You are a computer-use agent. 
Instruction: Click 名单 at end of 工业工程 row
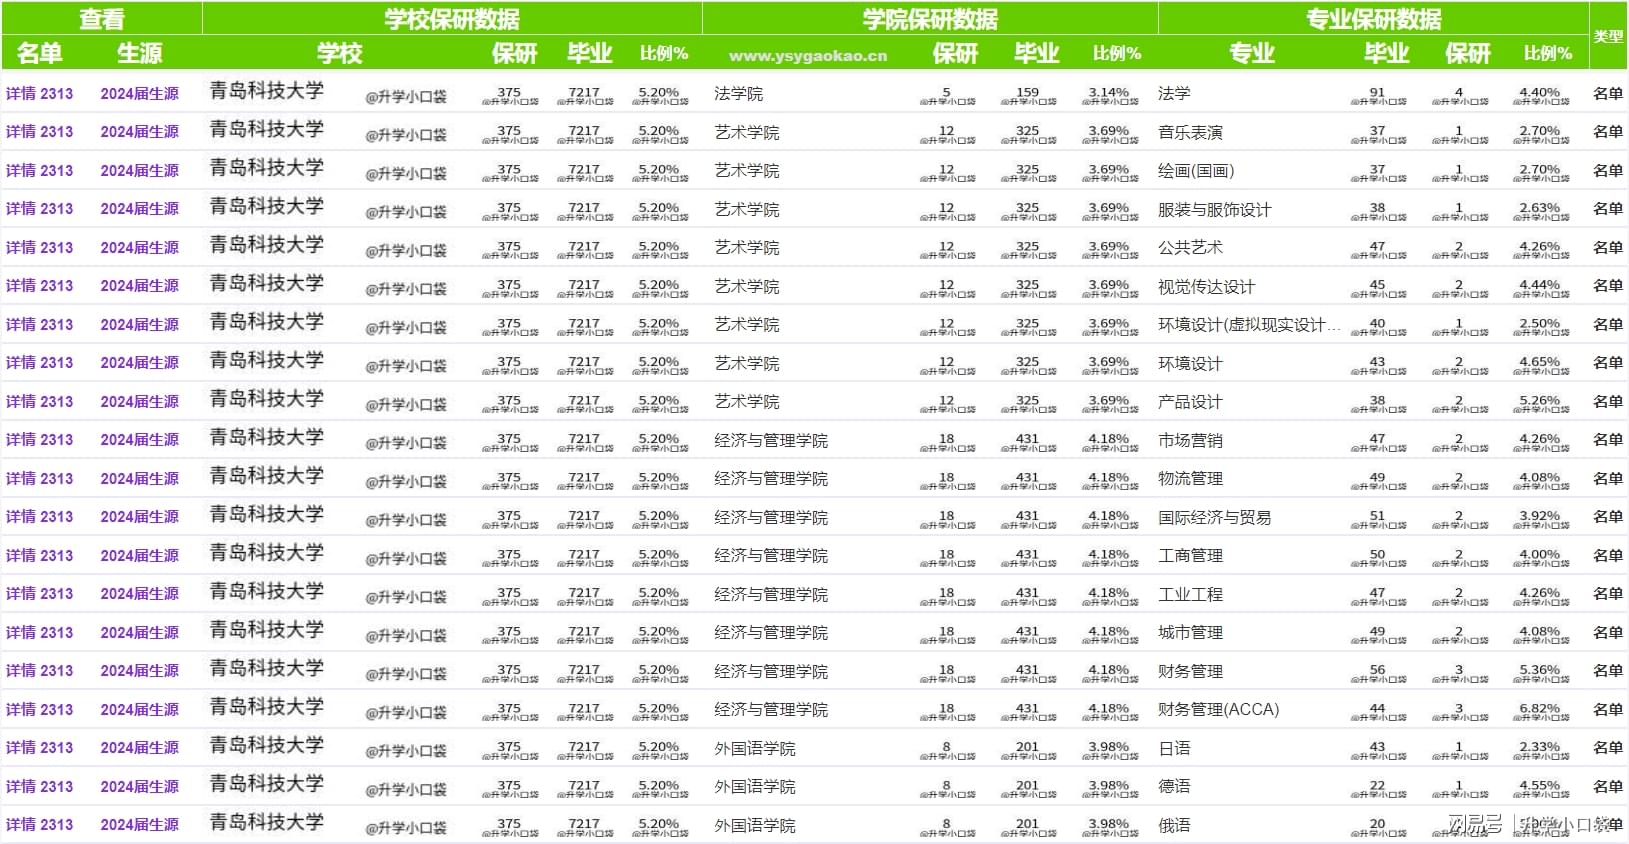pos(1607,593)
